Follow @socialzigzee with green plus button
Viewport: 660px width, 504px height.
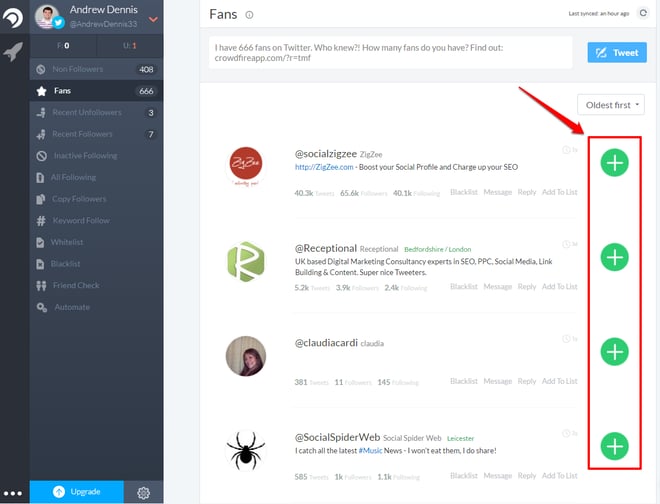pyautogui.click(x=614, y=163)
